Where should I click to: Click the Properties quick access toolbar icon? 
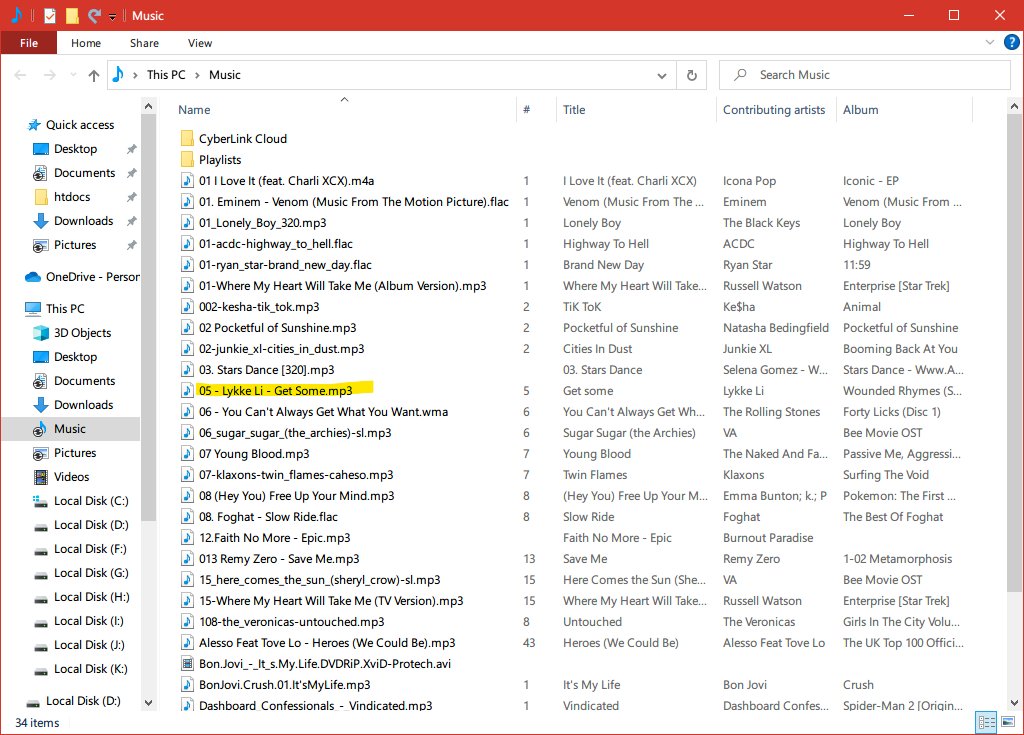tap(50, 15)
